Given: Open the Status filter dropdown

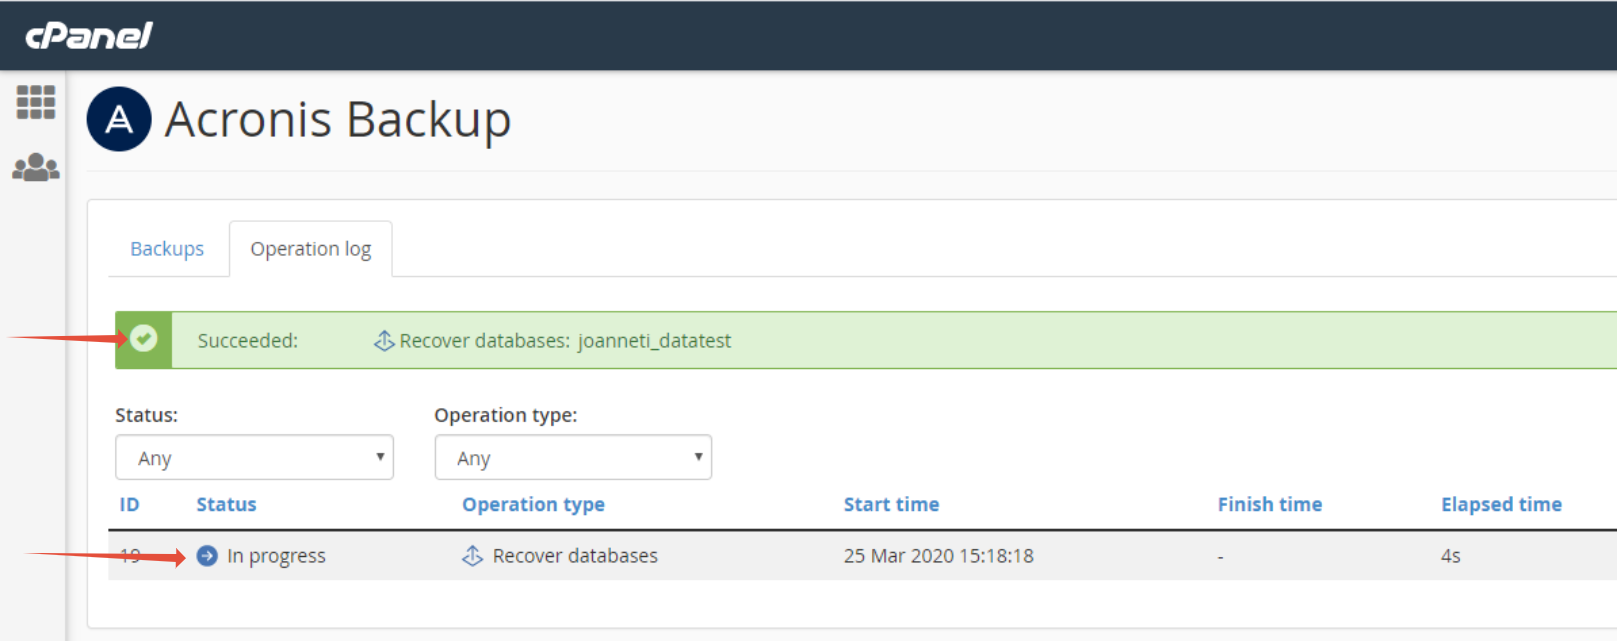Looking at the screenshot, I should (x=254, y=457).
